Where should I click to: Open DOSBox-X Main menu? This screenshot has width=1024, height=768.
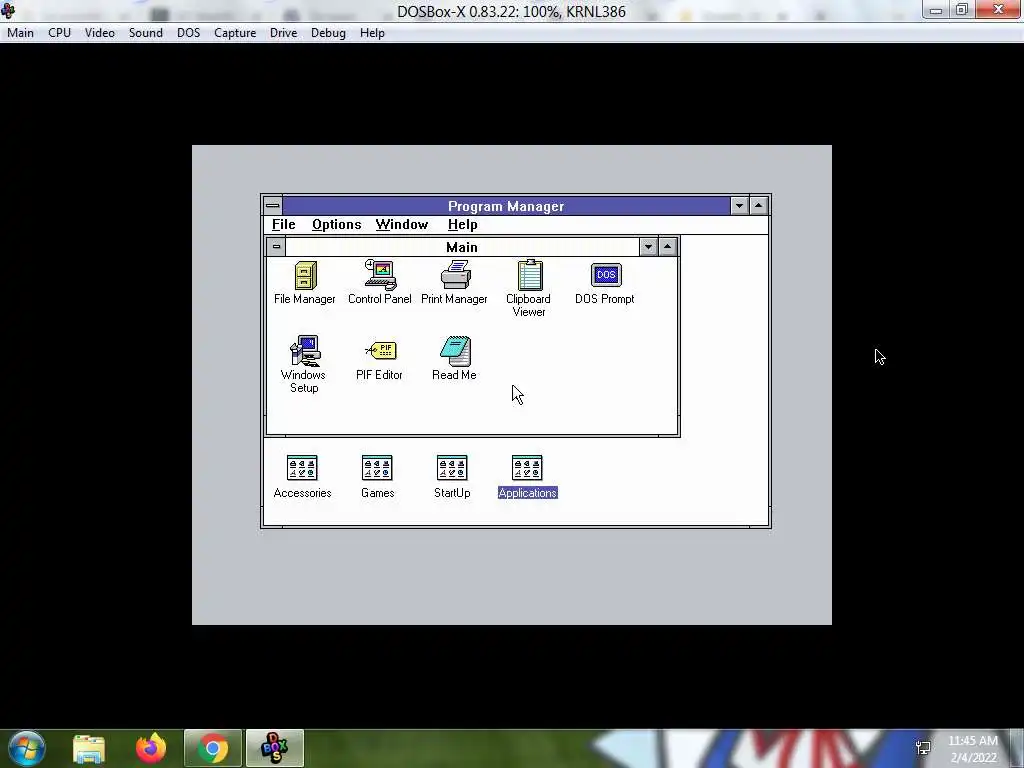pyautogui.click(x=20, y=33)
